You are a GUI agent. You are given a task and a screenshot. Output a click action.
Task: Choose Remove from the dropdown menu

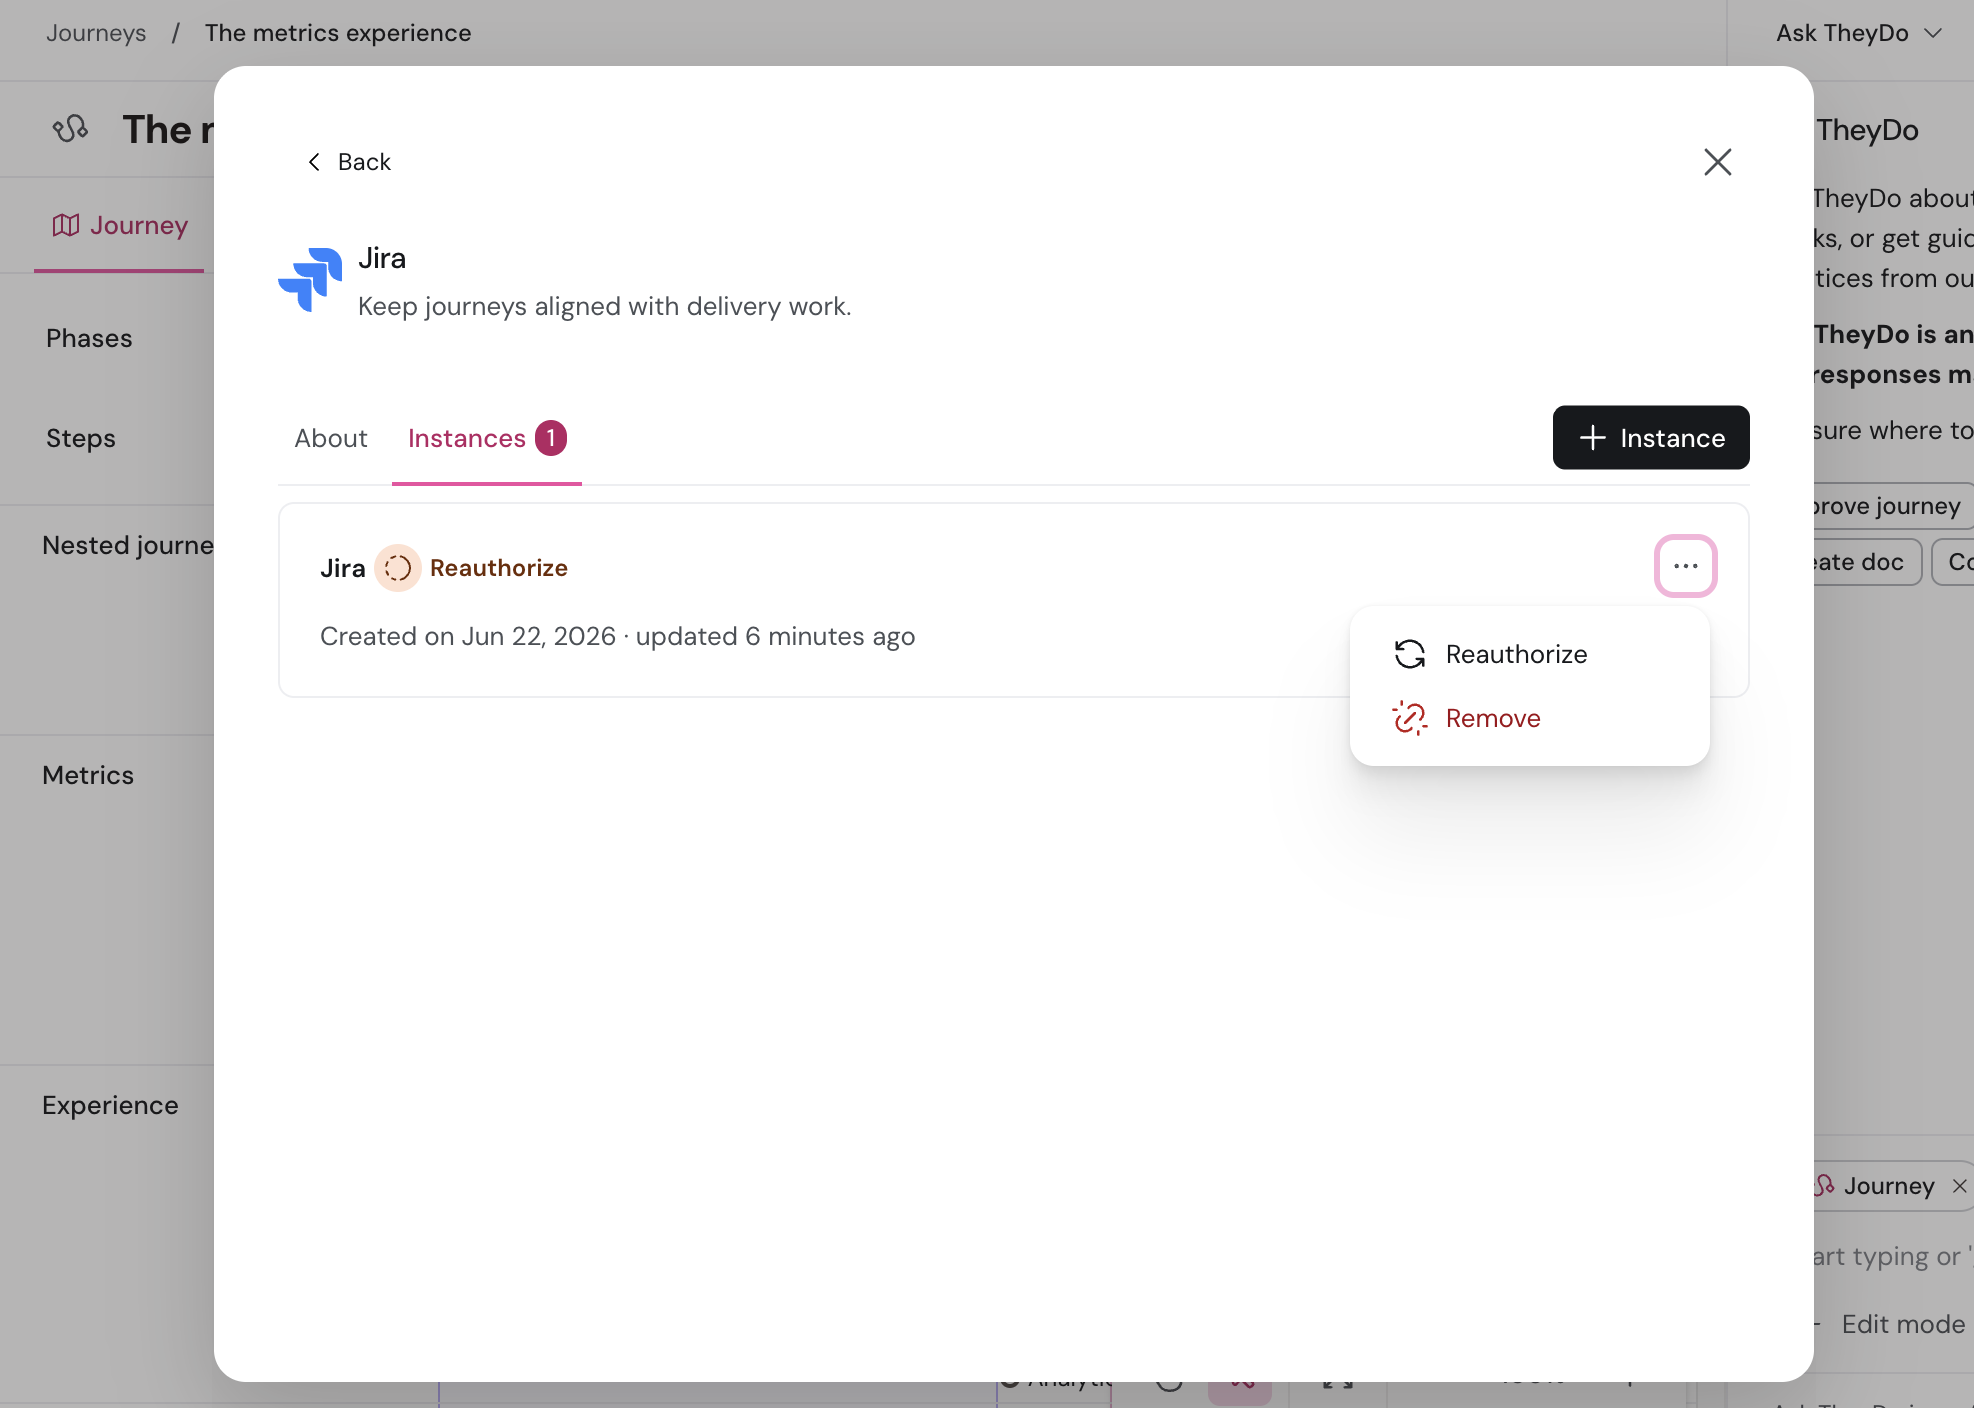(1529, 718)
